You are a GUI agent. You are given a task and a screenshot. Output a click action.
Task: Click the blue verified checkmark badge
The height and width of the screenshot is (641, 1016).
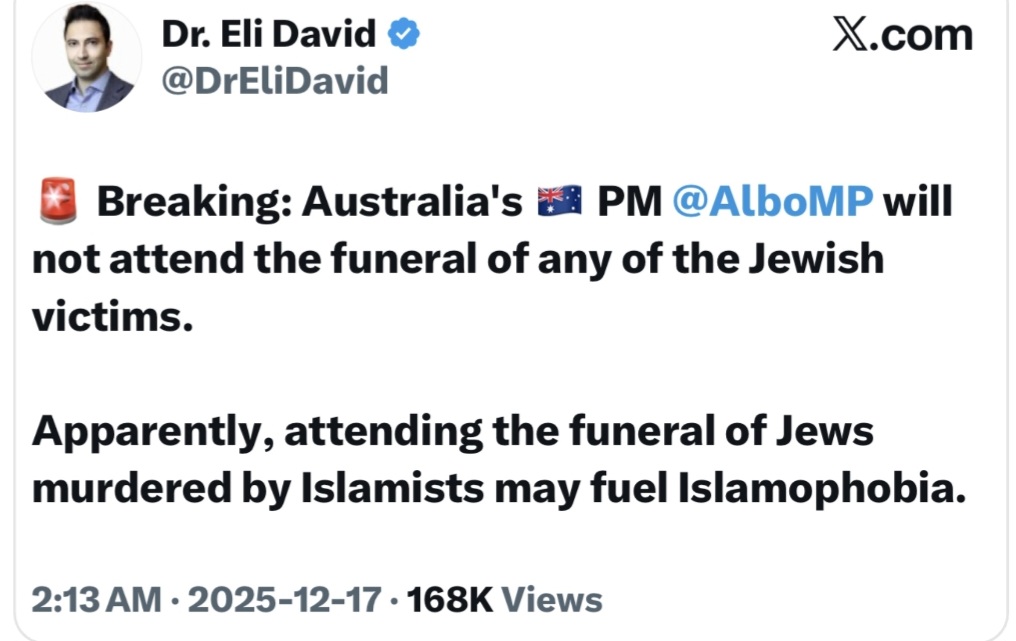[x=403, y=35]
